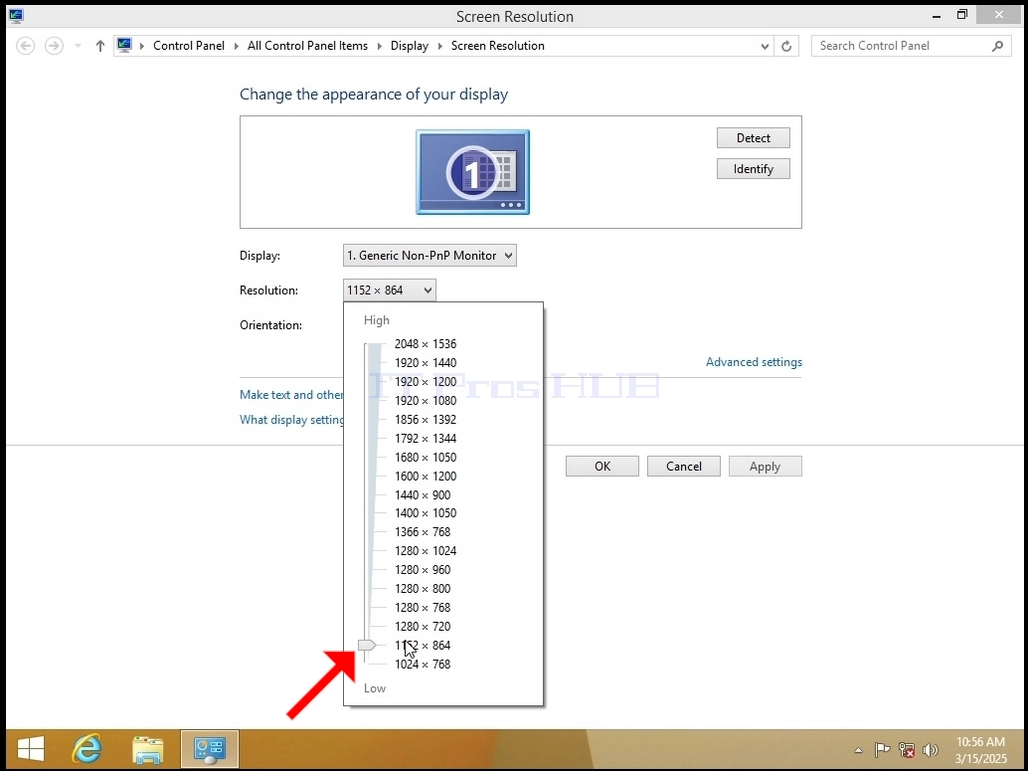Screen dimensions: 1028x771
Task: Click the Cancel button
Action: click(x=684, y=466)
